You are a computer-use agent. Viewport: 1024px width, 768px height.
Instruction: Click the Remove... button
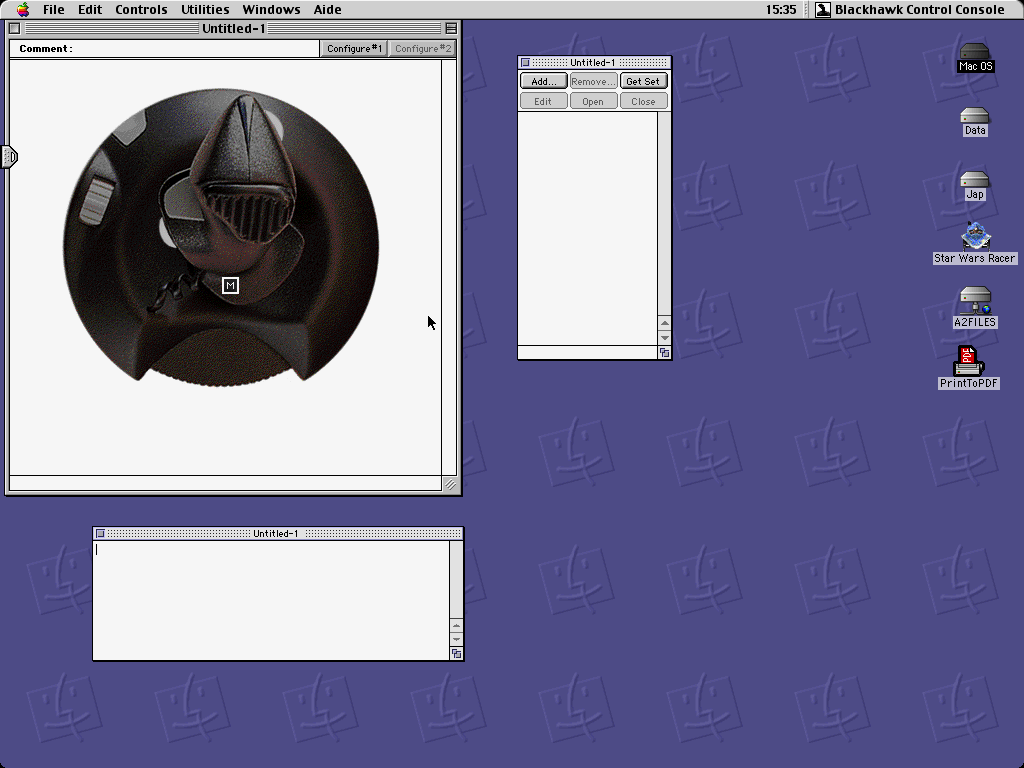pyautogui.click(x=593, y=81)
